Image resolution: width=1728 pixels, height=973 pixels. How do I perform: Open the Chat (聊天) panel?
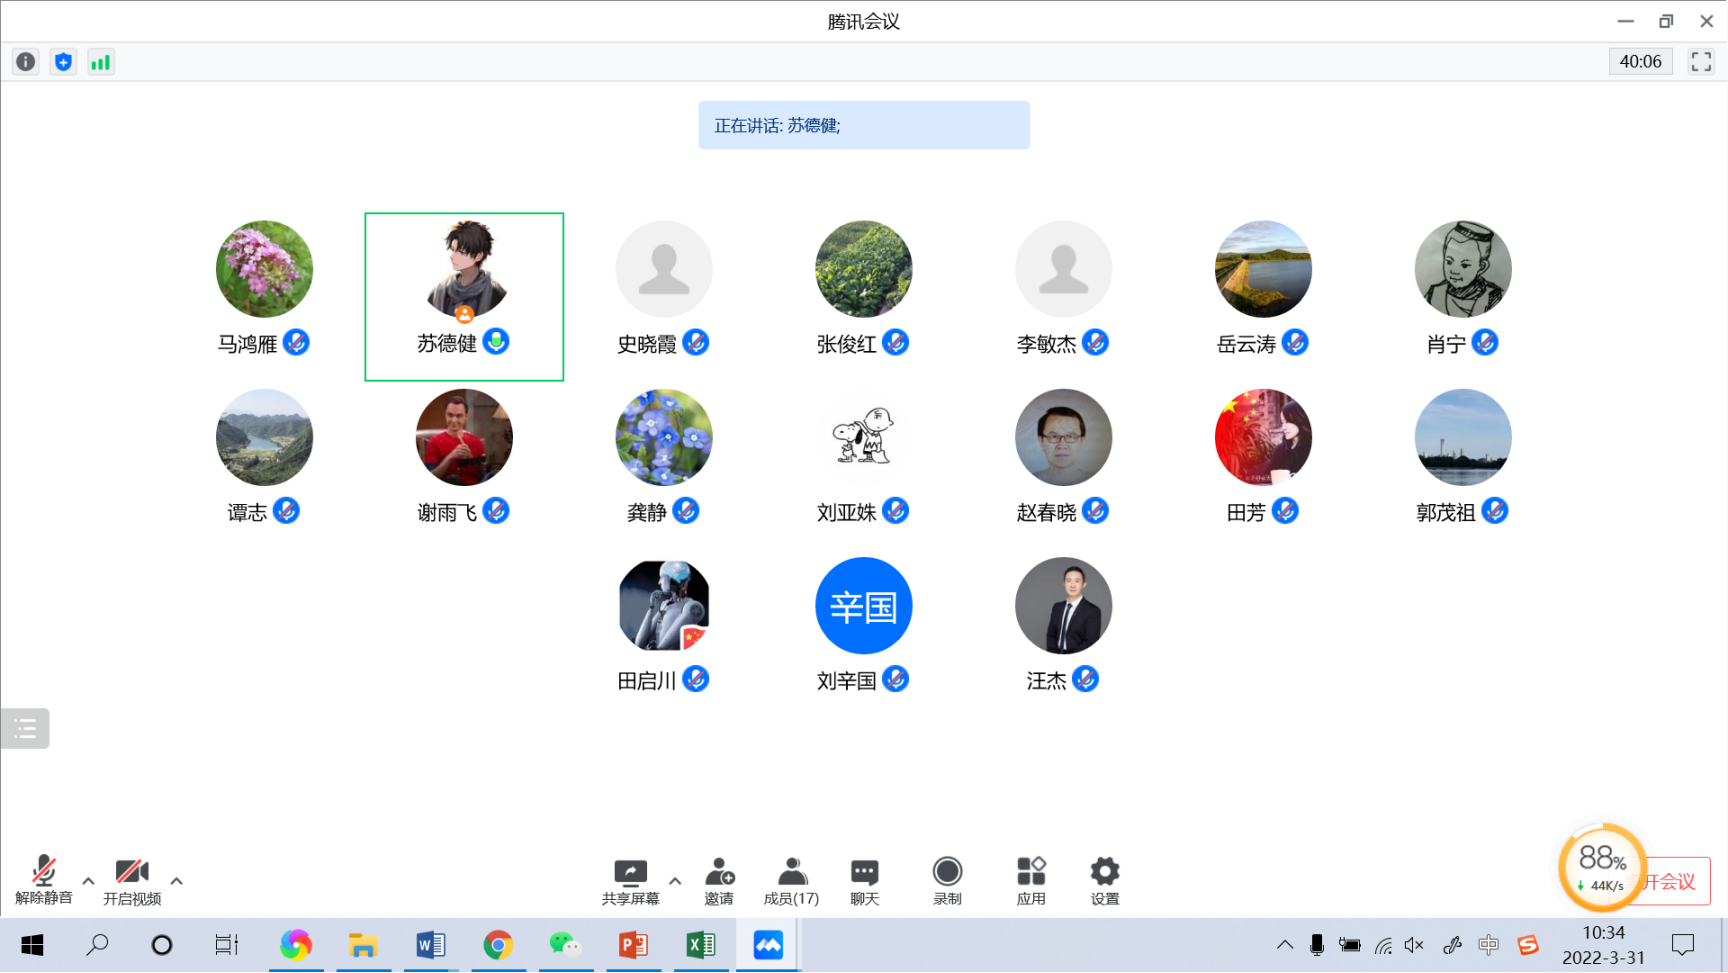tap(864, 881)
